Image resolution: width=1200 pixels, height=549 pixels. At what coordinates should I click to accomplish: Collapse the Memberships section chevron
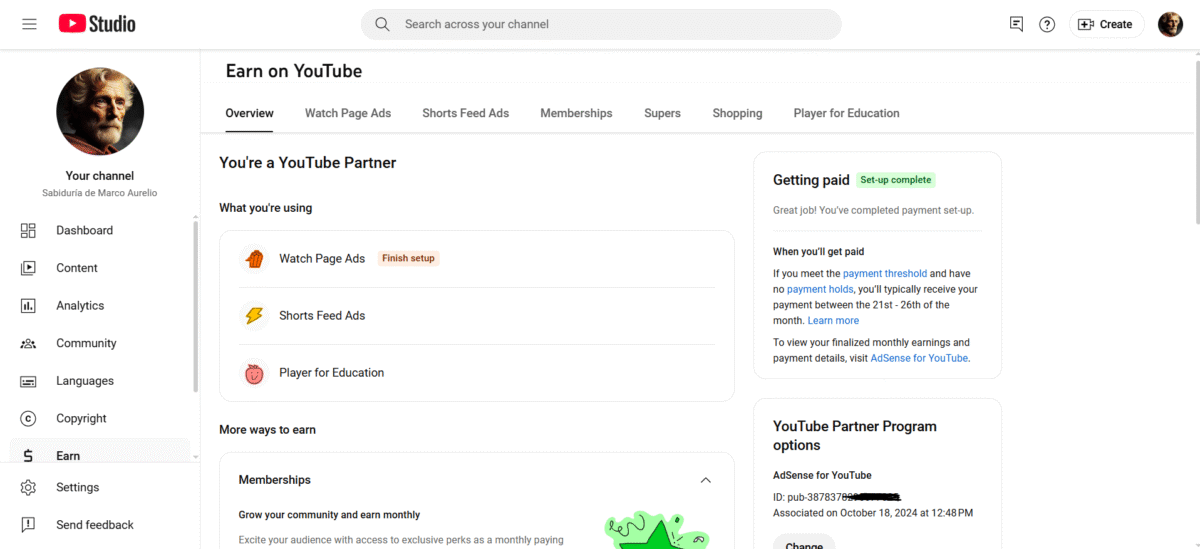[x=705, y=480]
